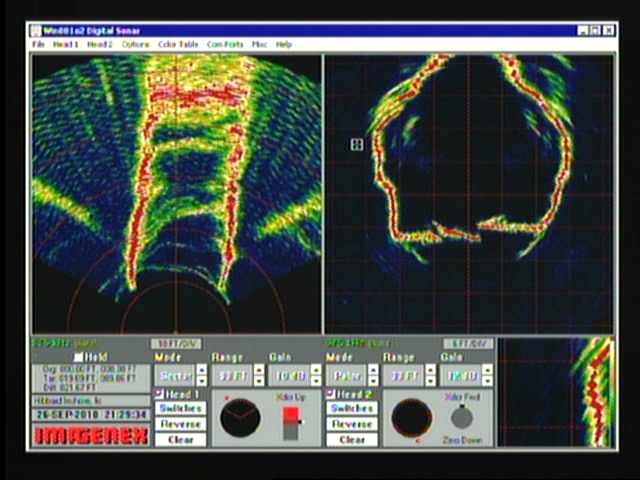Image resolution: width=640 pixels, height=480 pixels.
Task: Click the Imagenex logo
Action: click(x=91, y=436)
